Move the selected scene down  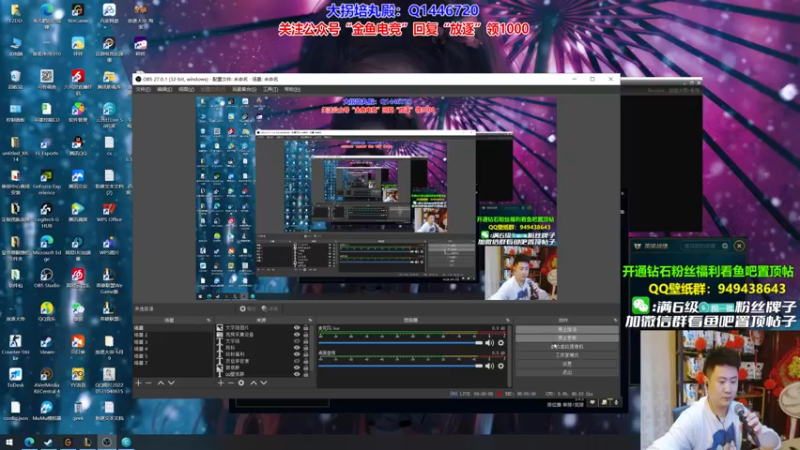click(x=171, y=383)
